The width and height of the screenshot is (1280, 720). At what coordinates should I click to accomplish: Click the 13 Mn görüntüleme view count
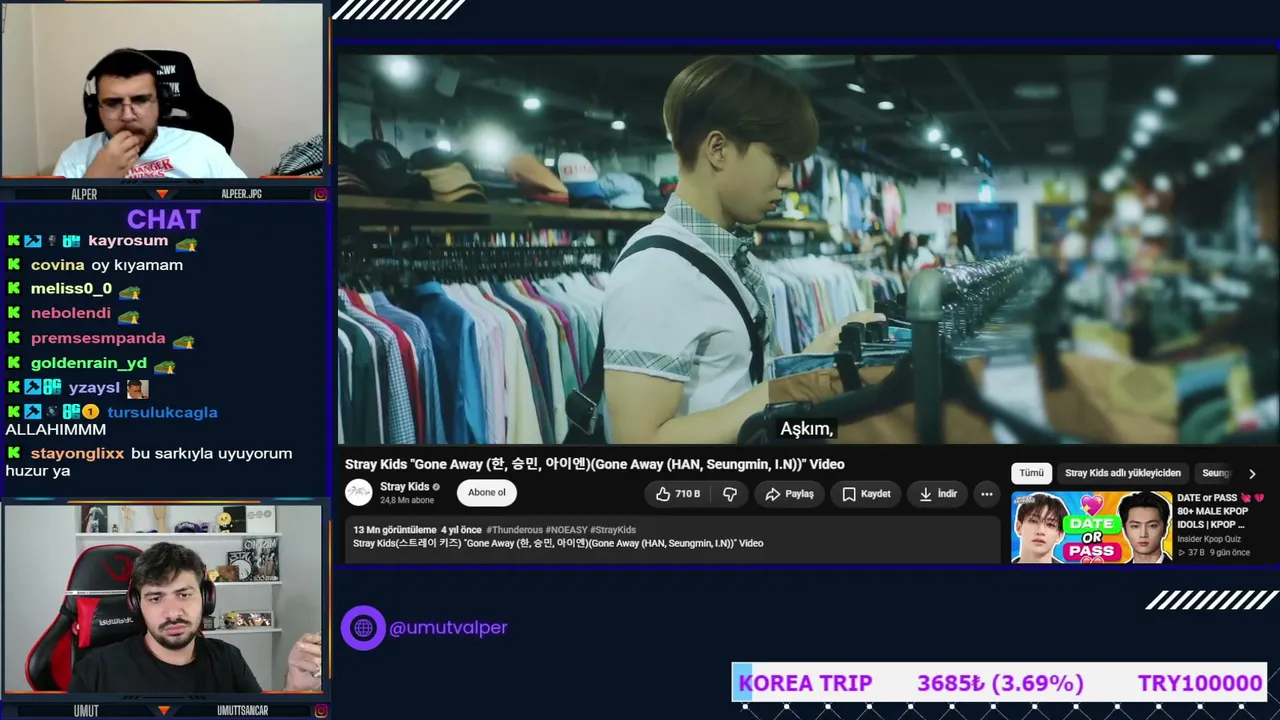pos(395,530)
